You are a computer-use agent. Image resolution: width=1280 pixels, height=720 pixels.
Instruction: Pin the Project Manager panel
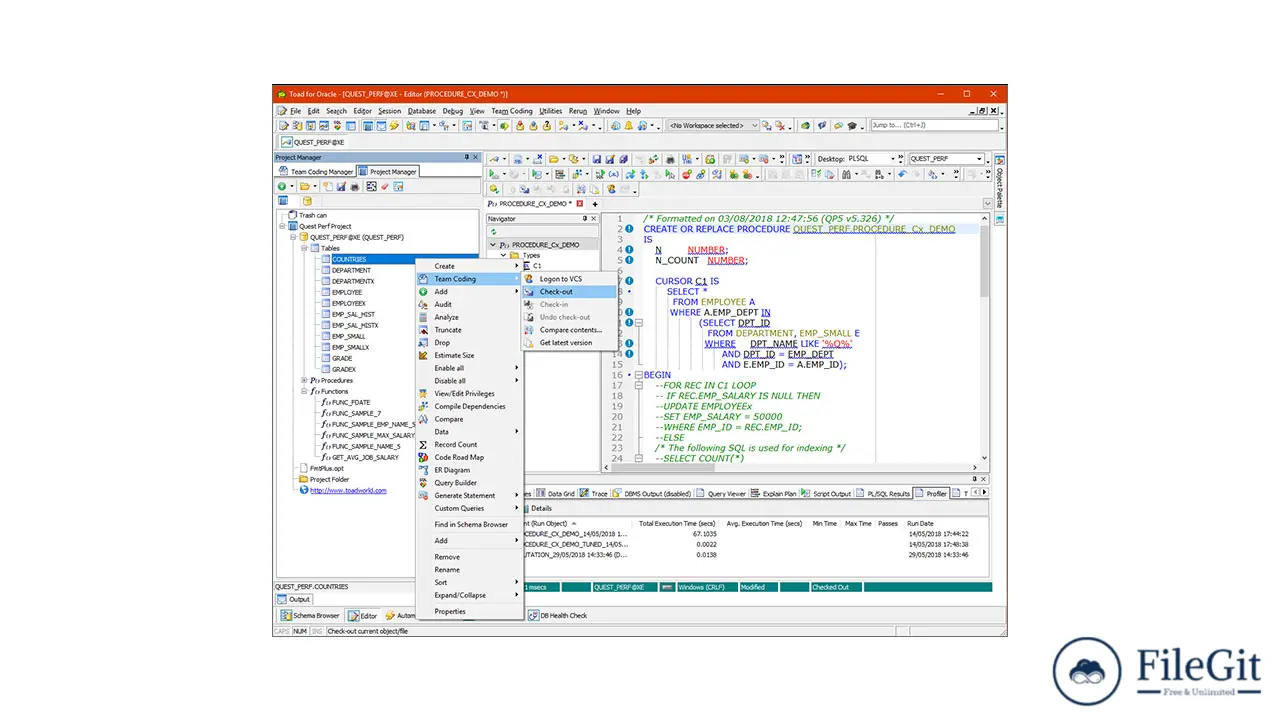[x=467, y=157]
